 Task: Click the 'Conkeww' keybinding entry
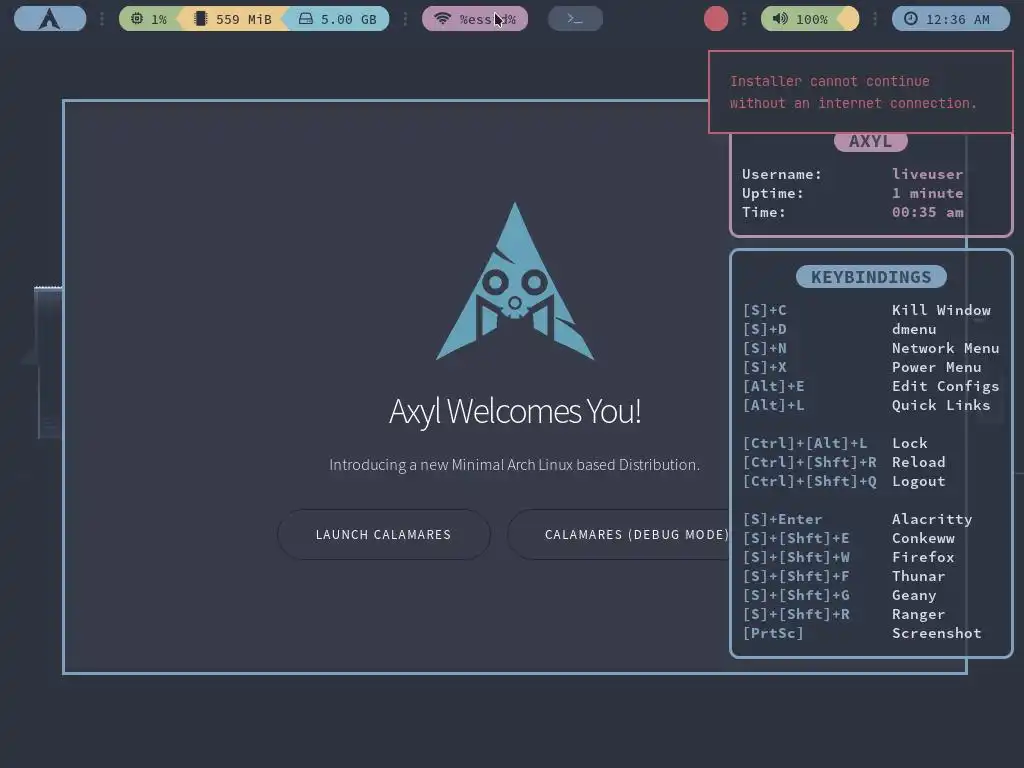[x=923, y=538]
